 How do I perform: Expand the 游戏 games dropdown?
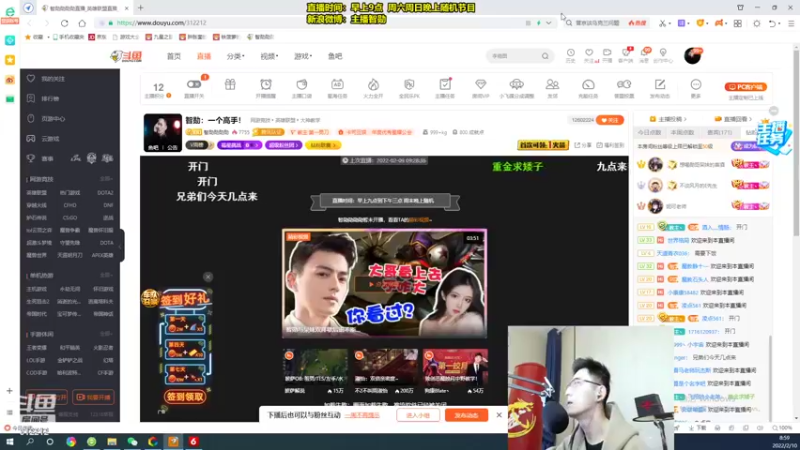pyautogui.click(x=303, y=56)
